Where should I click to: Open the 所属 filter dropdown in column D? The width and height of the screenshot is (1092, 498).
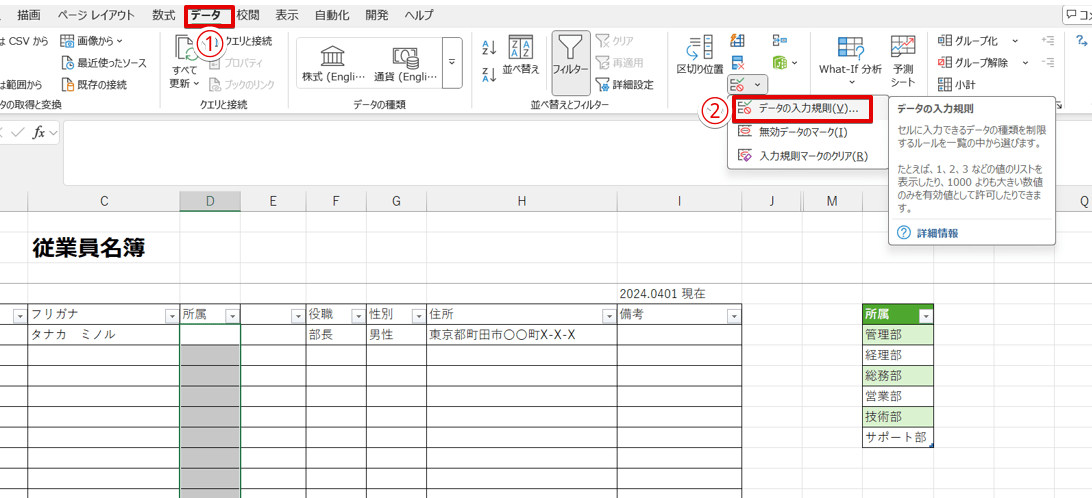[x=232, y=316]
